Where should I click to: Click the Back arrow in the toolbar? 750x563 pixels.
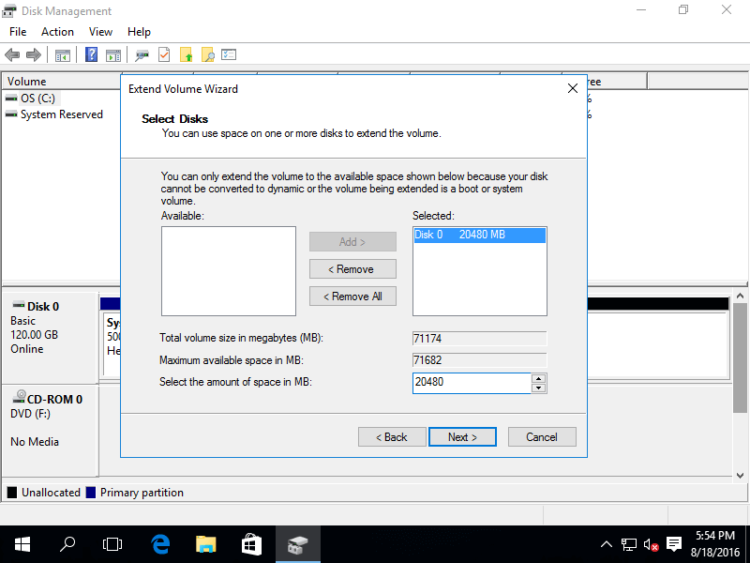coord(12,55)
